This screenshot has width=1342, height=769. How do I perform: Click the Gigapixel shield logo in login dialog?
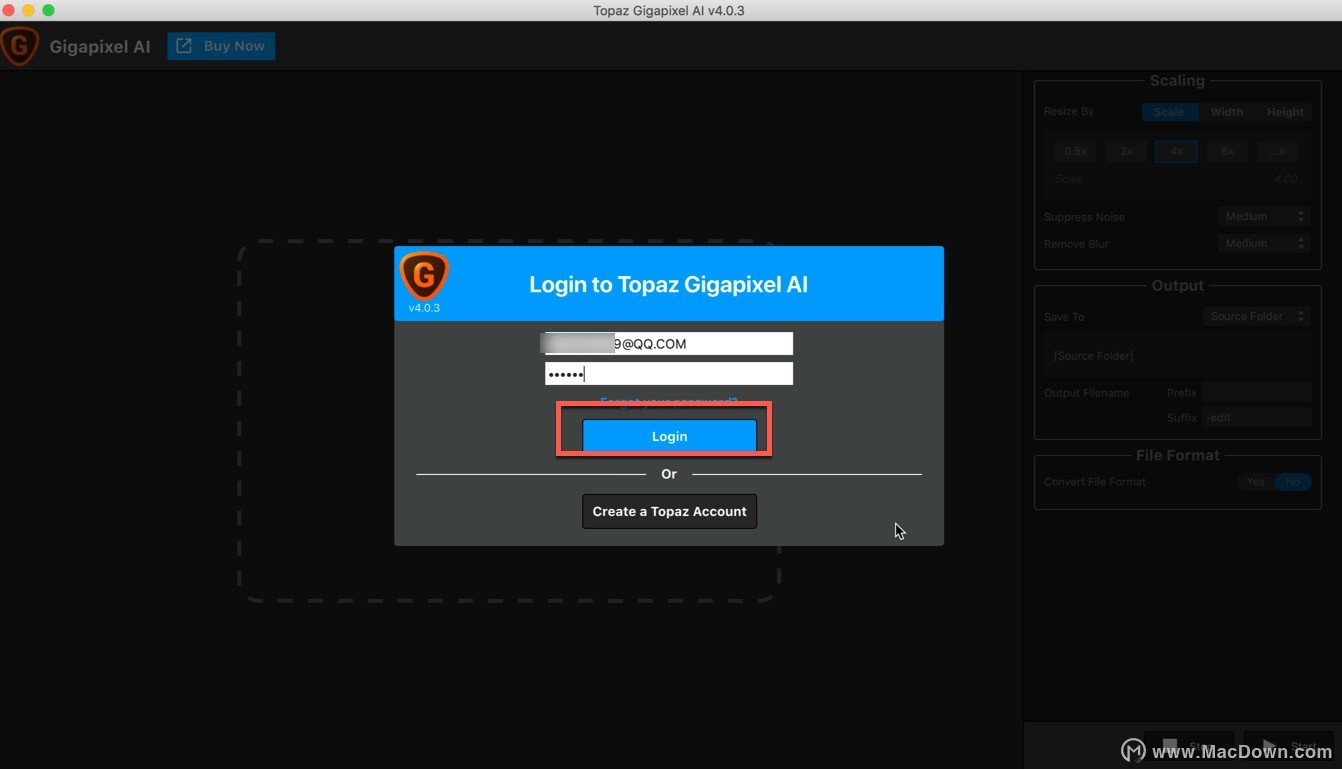click(424, 276)
